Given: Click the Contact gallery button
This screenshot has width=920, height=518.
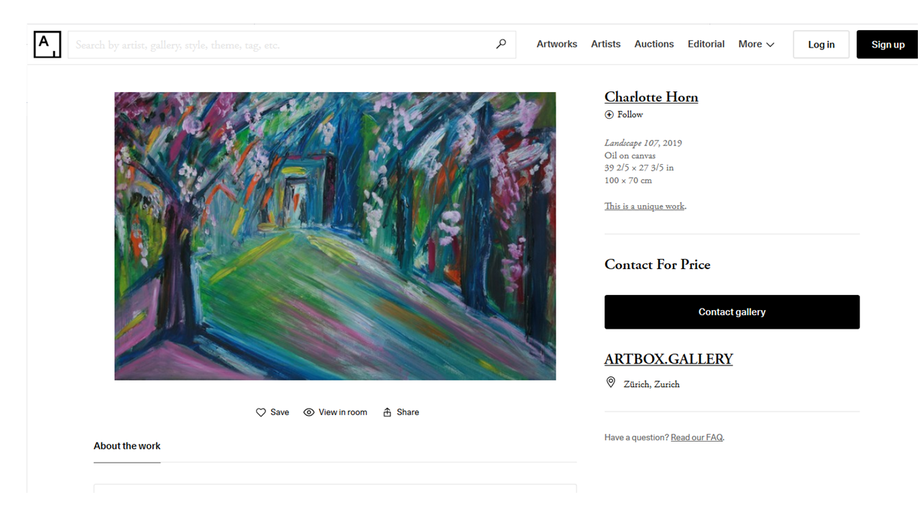Looking at the screenshot, I should [732, 312].
